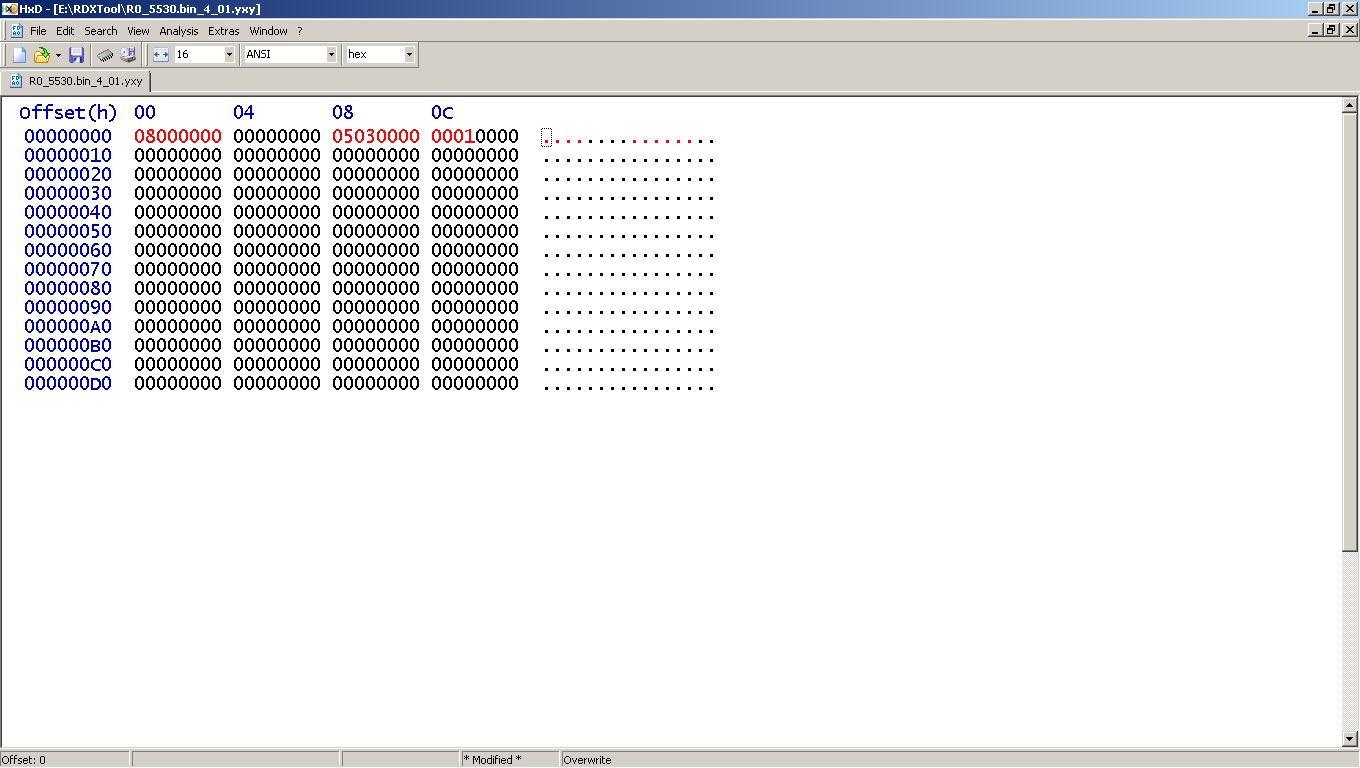Click the ASCII text column of row 00000000
Screen dimensions: 1360x768
coord(629,137)
